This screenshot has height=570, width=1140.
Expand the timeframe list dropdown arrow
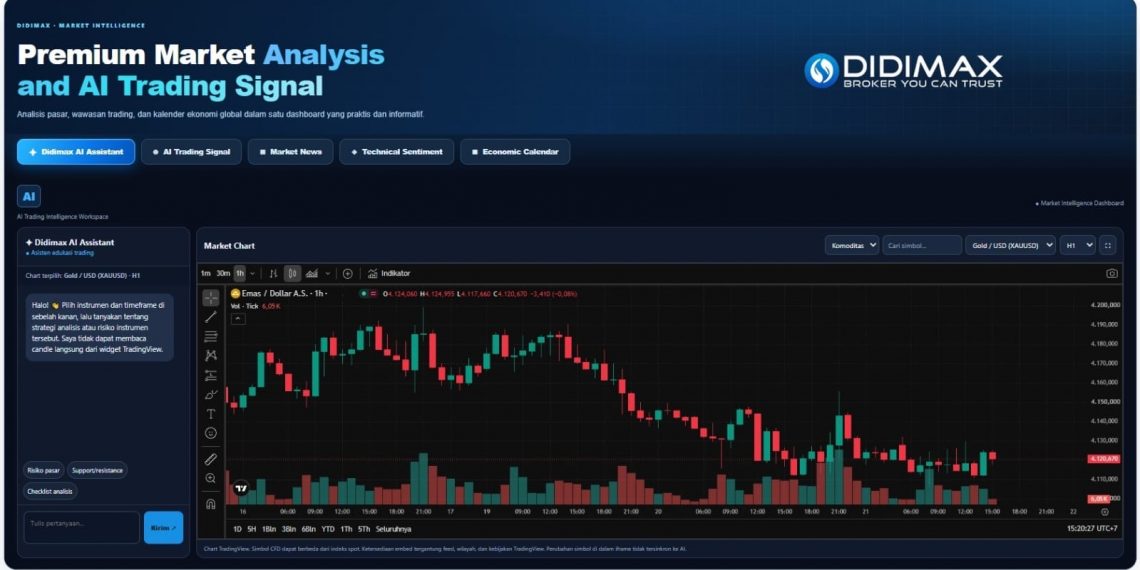click(x=252, y=273)
